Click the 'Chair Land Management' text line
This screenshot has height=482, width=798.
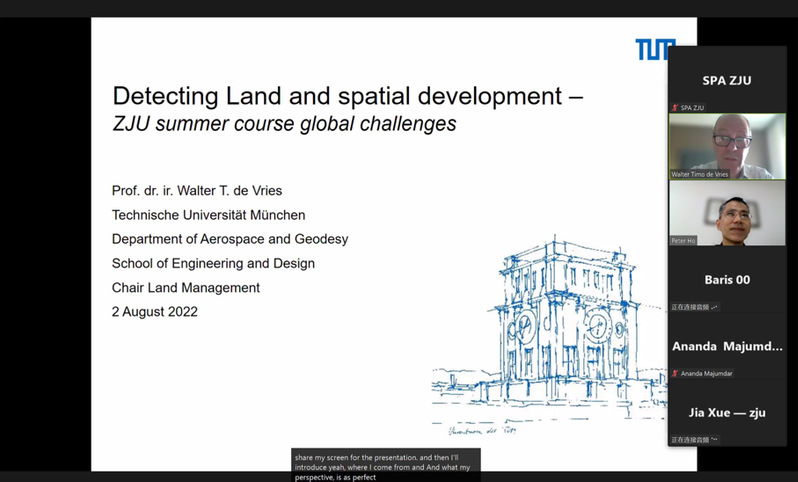coord(186,287)
